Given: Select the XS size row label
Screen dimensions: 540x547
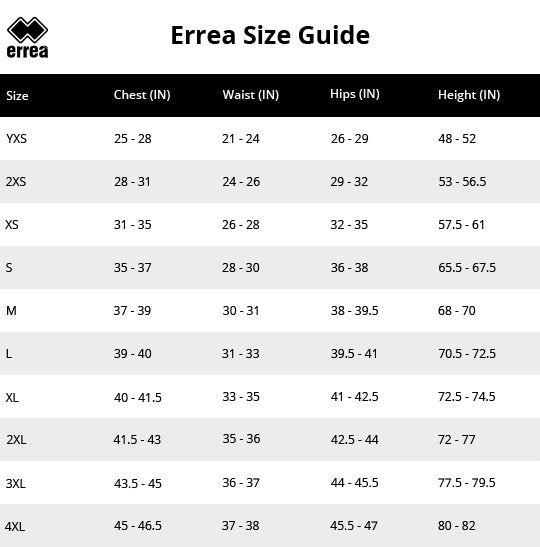Looking at the screenshot, I should click(x=12, y=225).
